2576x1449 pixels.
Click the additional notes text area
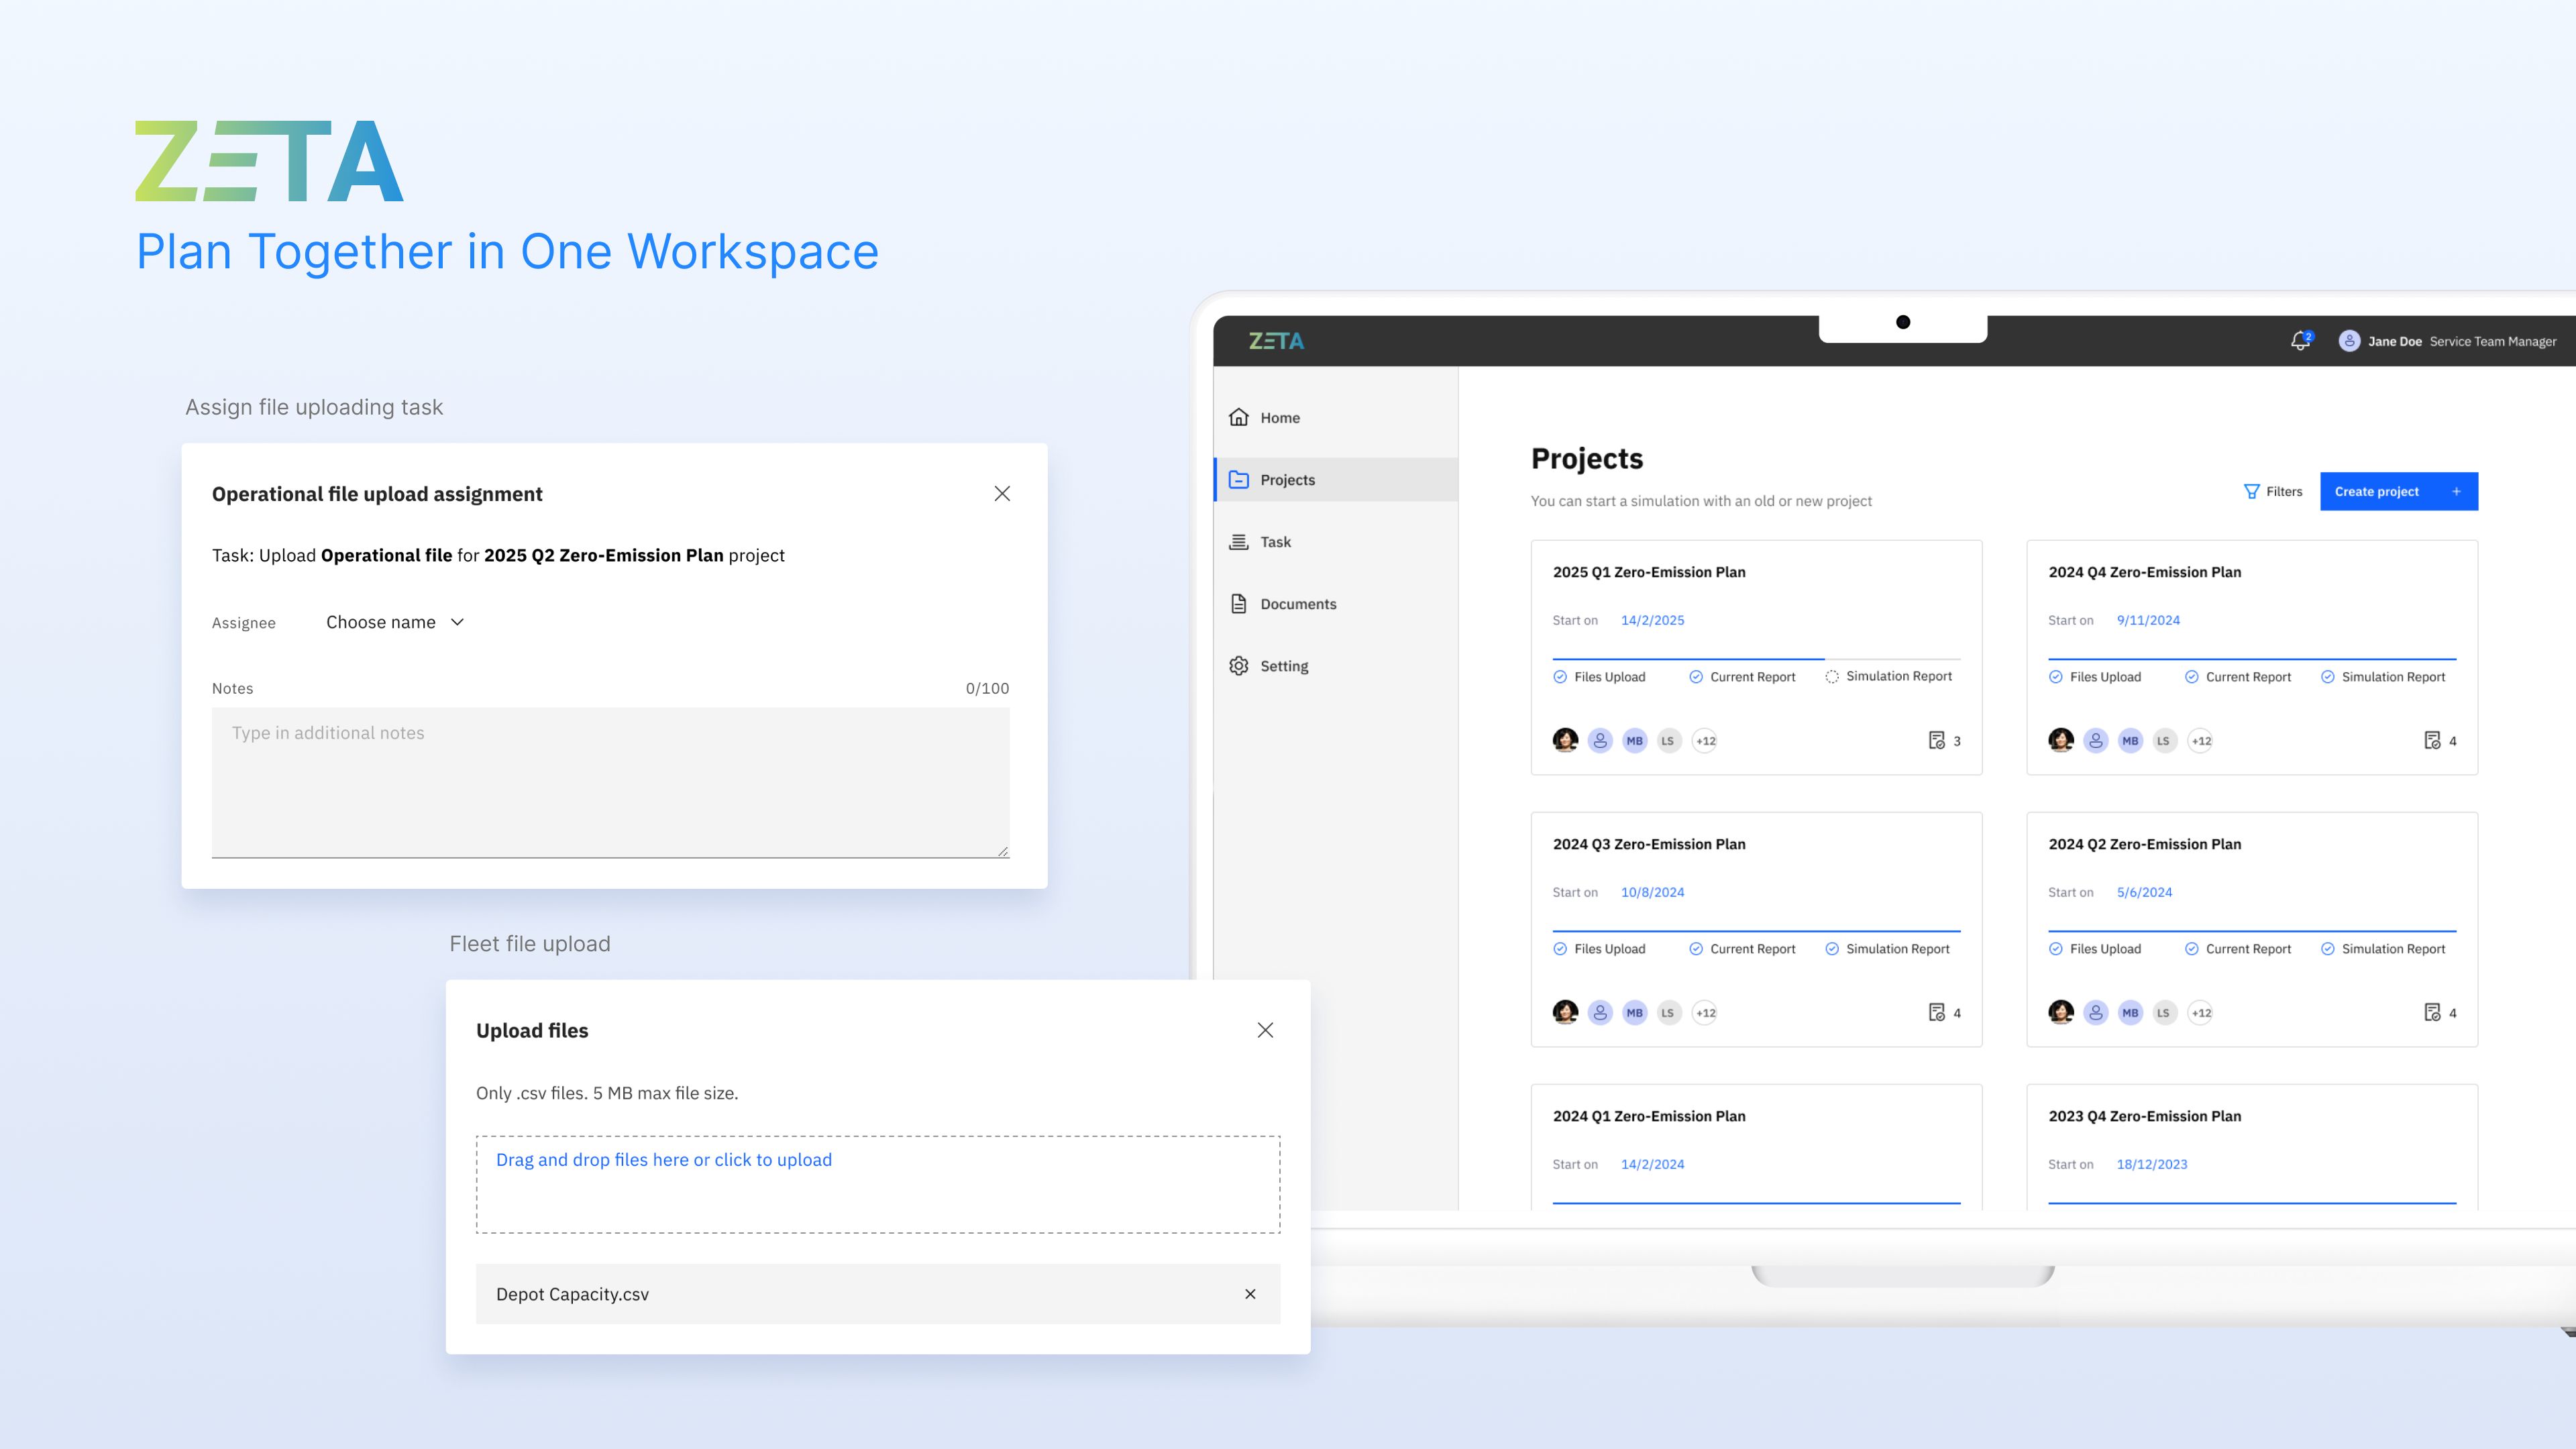(610, 782)
